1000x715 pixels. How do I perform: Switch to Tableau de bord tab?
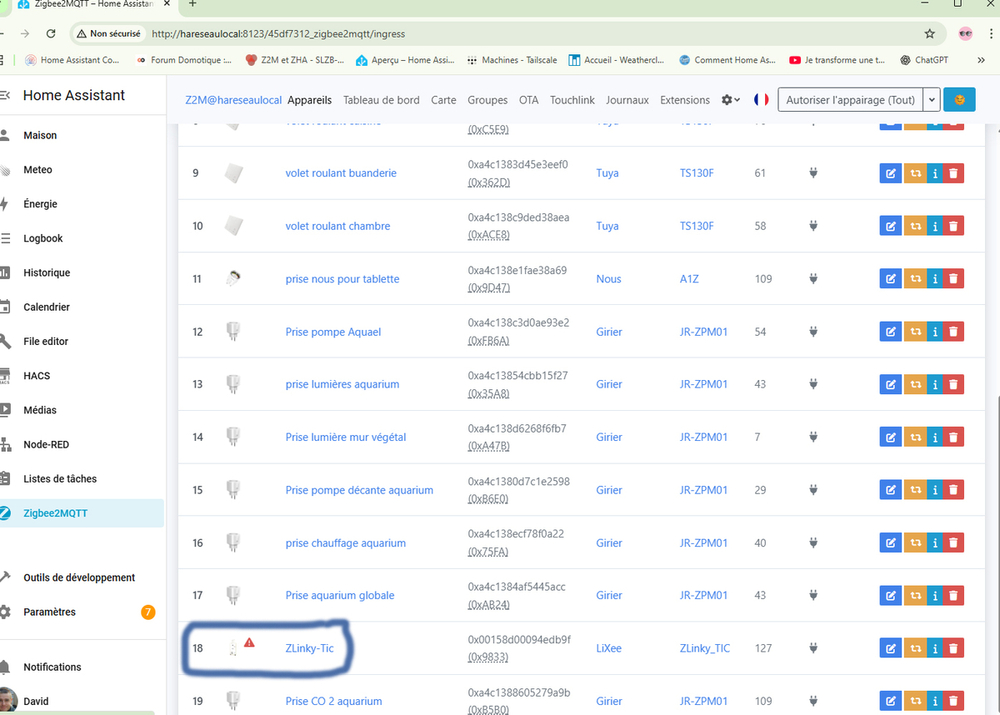click(381, 100)
